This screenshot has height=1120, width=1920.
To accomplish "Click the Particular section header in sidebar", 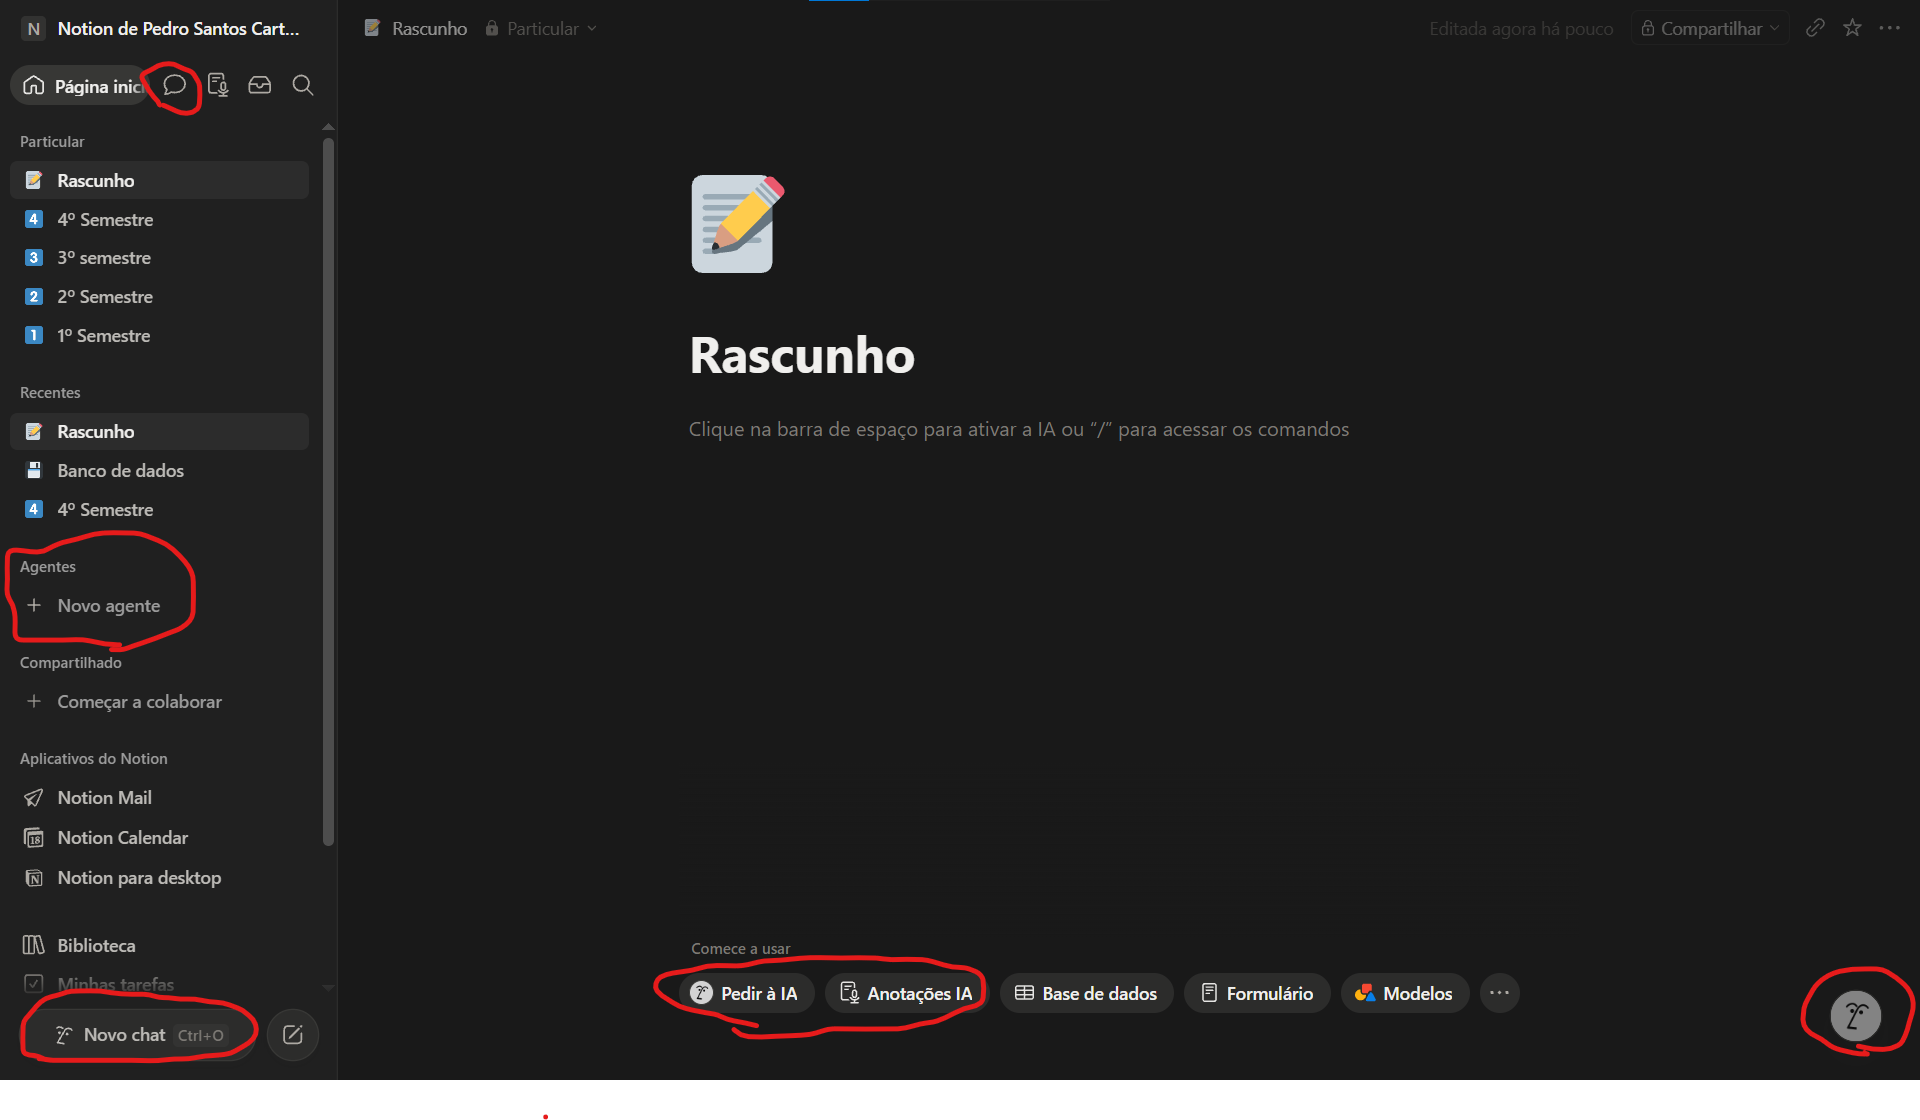I will click(x=52, y=142).
